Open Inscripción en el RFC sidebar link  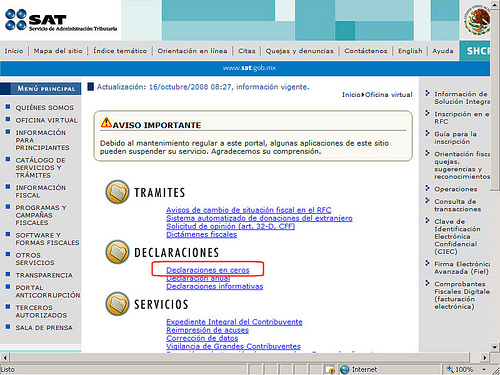pyautogui.click(x=462, y=118)
